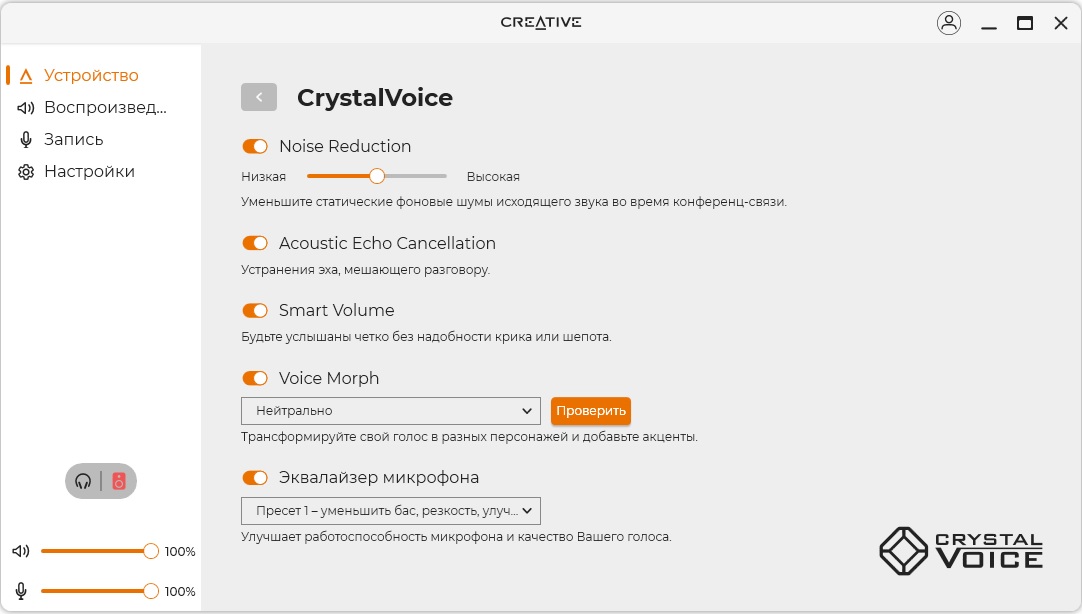1083x614 pixels.
Task: Open the Запись section in the sidebar
Action: pos(73,140)
